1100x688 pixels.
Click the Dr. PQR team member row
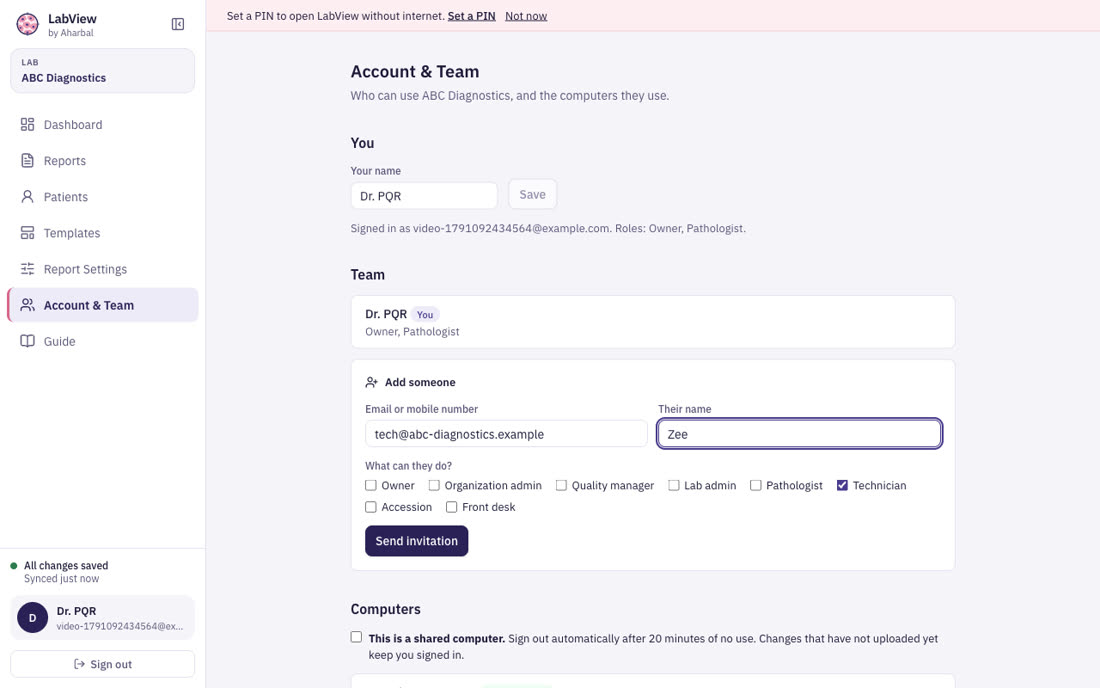pos(653,322)
